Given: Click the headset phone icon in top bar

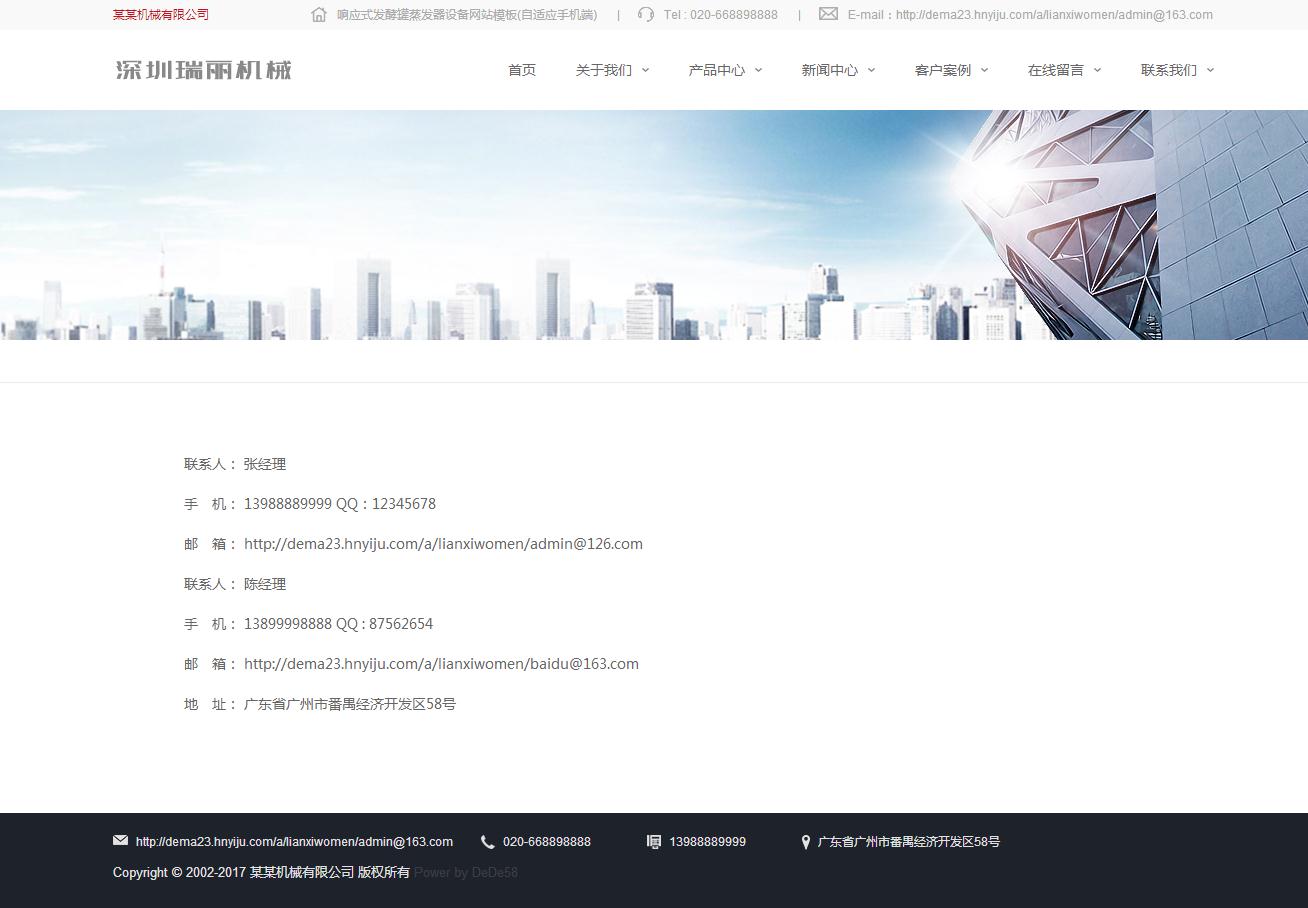Looking at the screenshot, I should pos(646,15).
